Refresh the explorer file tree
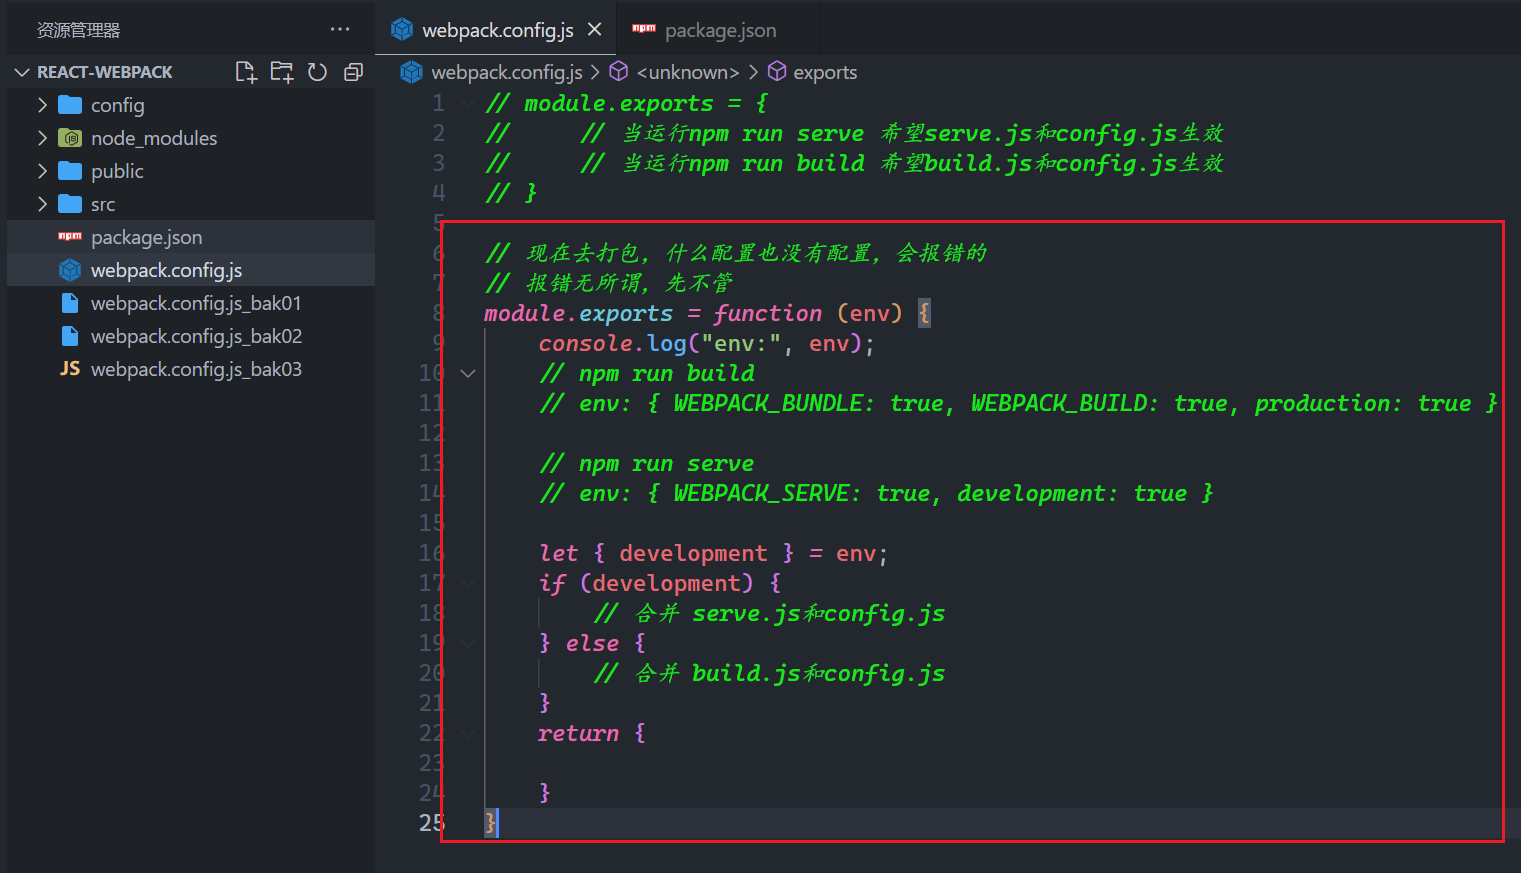Image resolution: width=1521 pixels, height=873 pixels. coord(317,72)
